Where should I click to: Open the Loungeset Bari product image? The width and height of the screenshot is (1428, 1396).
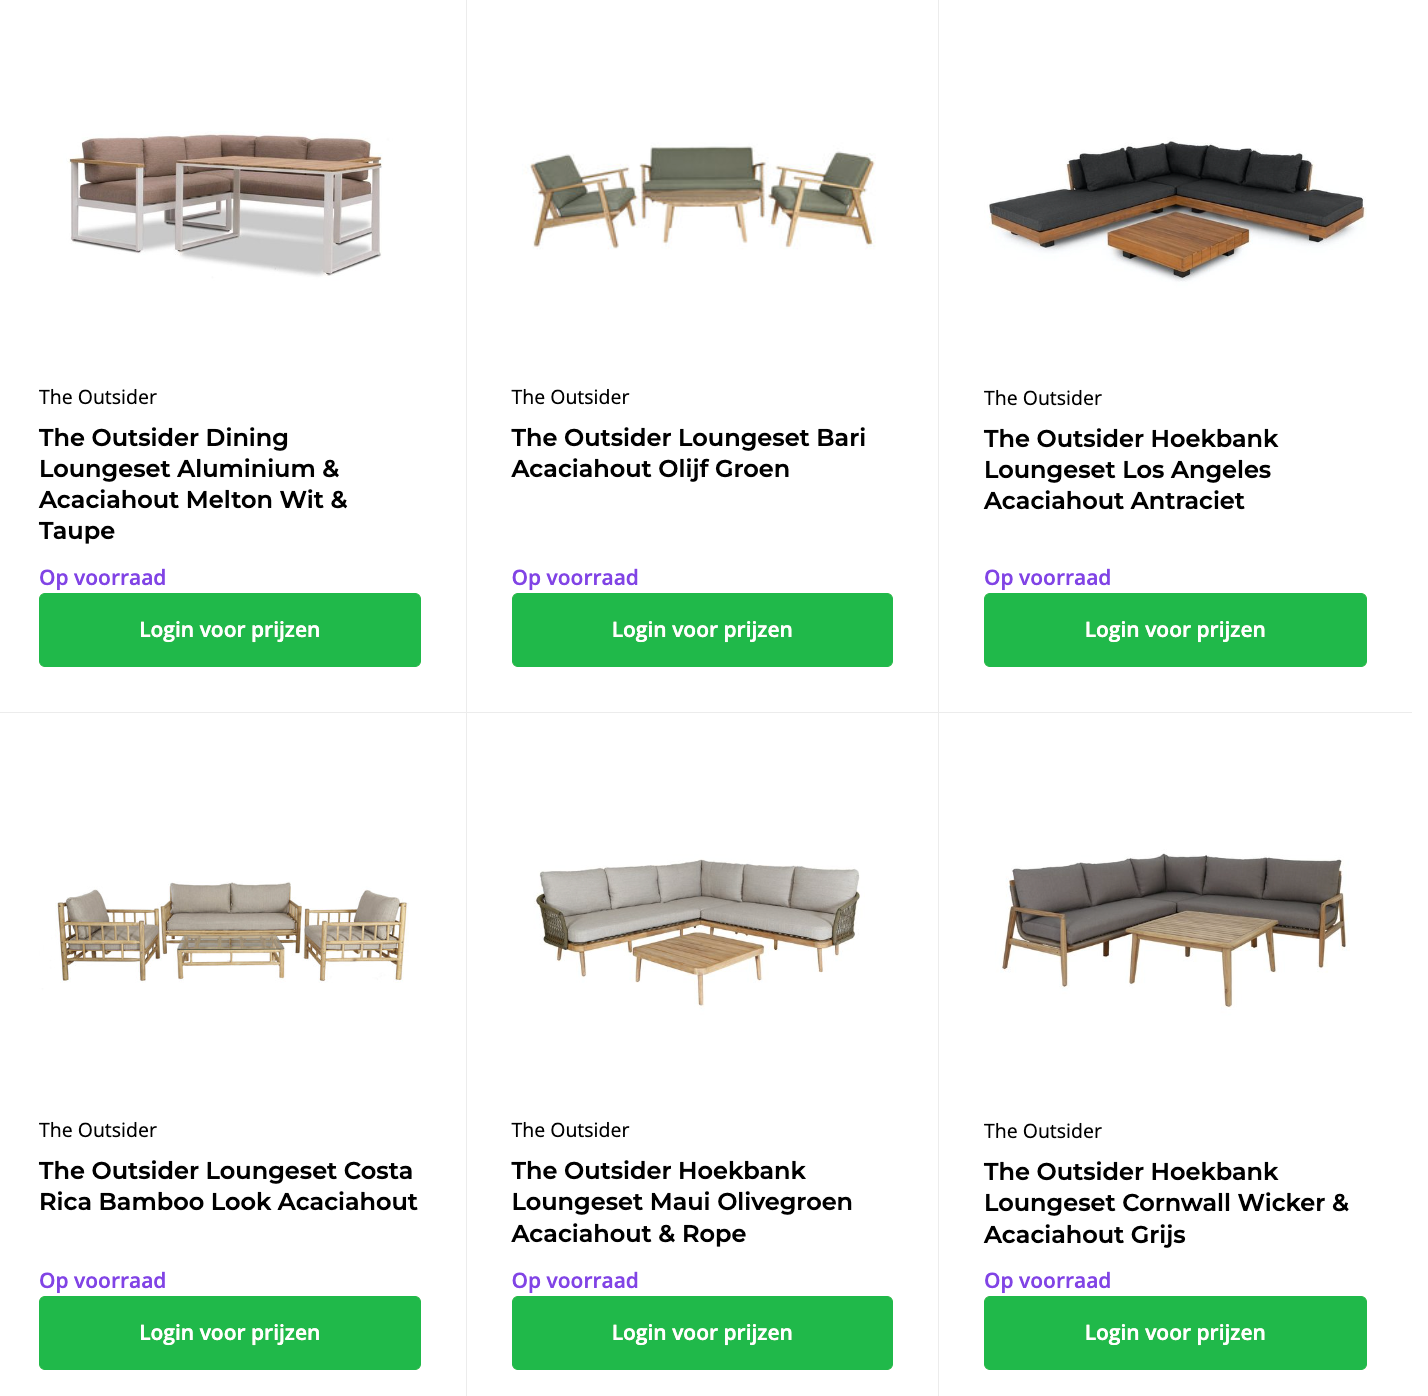(702, 197)
